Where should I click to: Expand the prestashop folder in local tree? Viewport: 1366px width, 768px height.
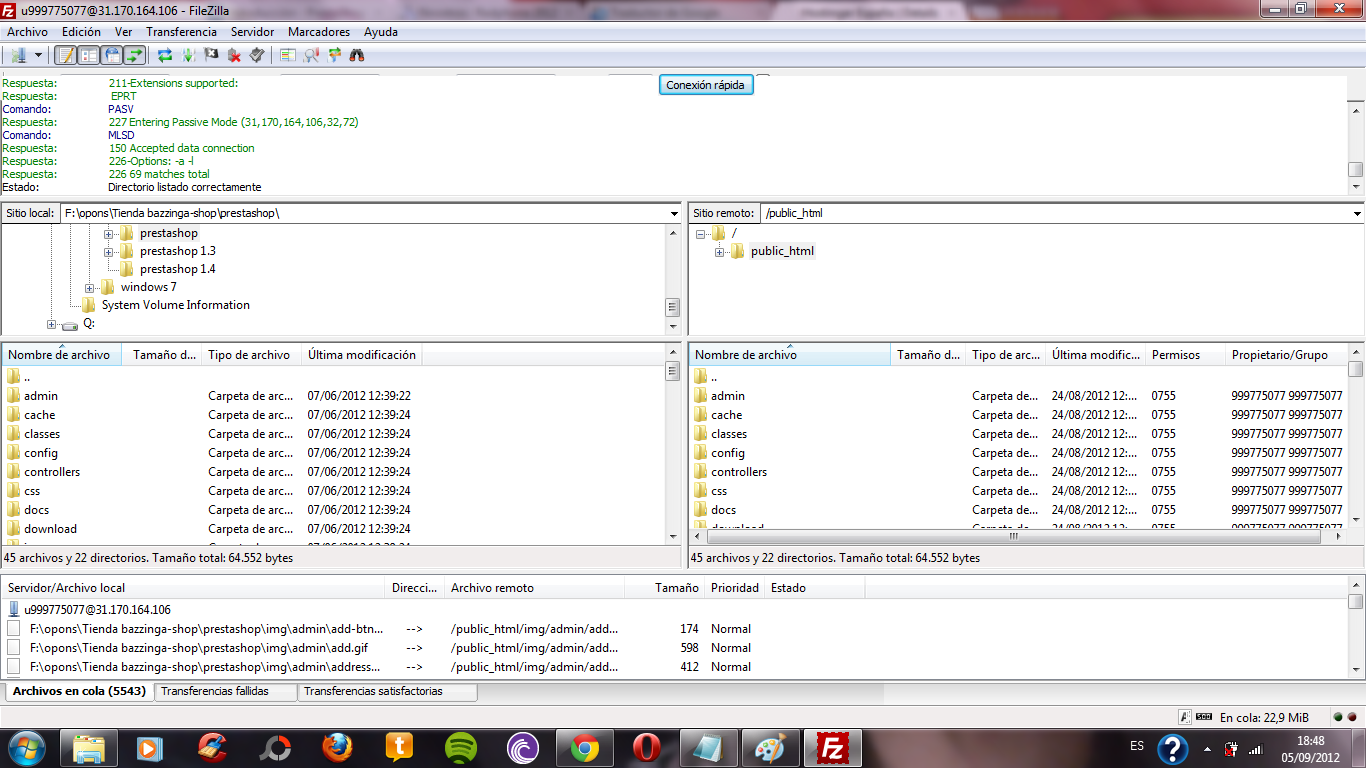click(109, 233)
